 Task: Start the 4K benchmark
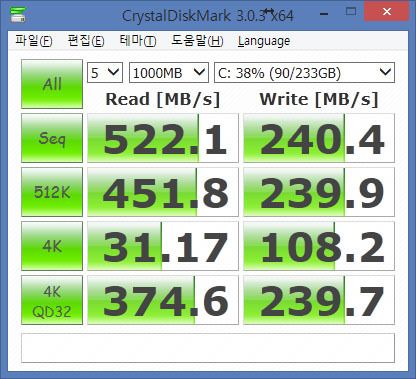[x=52, y=246]
